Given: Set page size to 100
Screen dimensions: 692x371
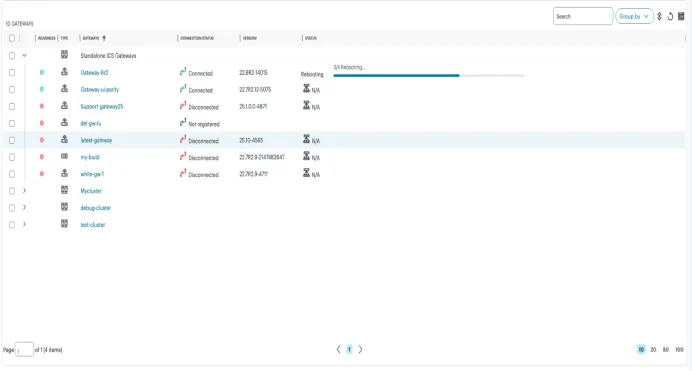Looking at the screenshot, I should click(679, 349).
